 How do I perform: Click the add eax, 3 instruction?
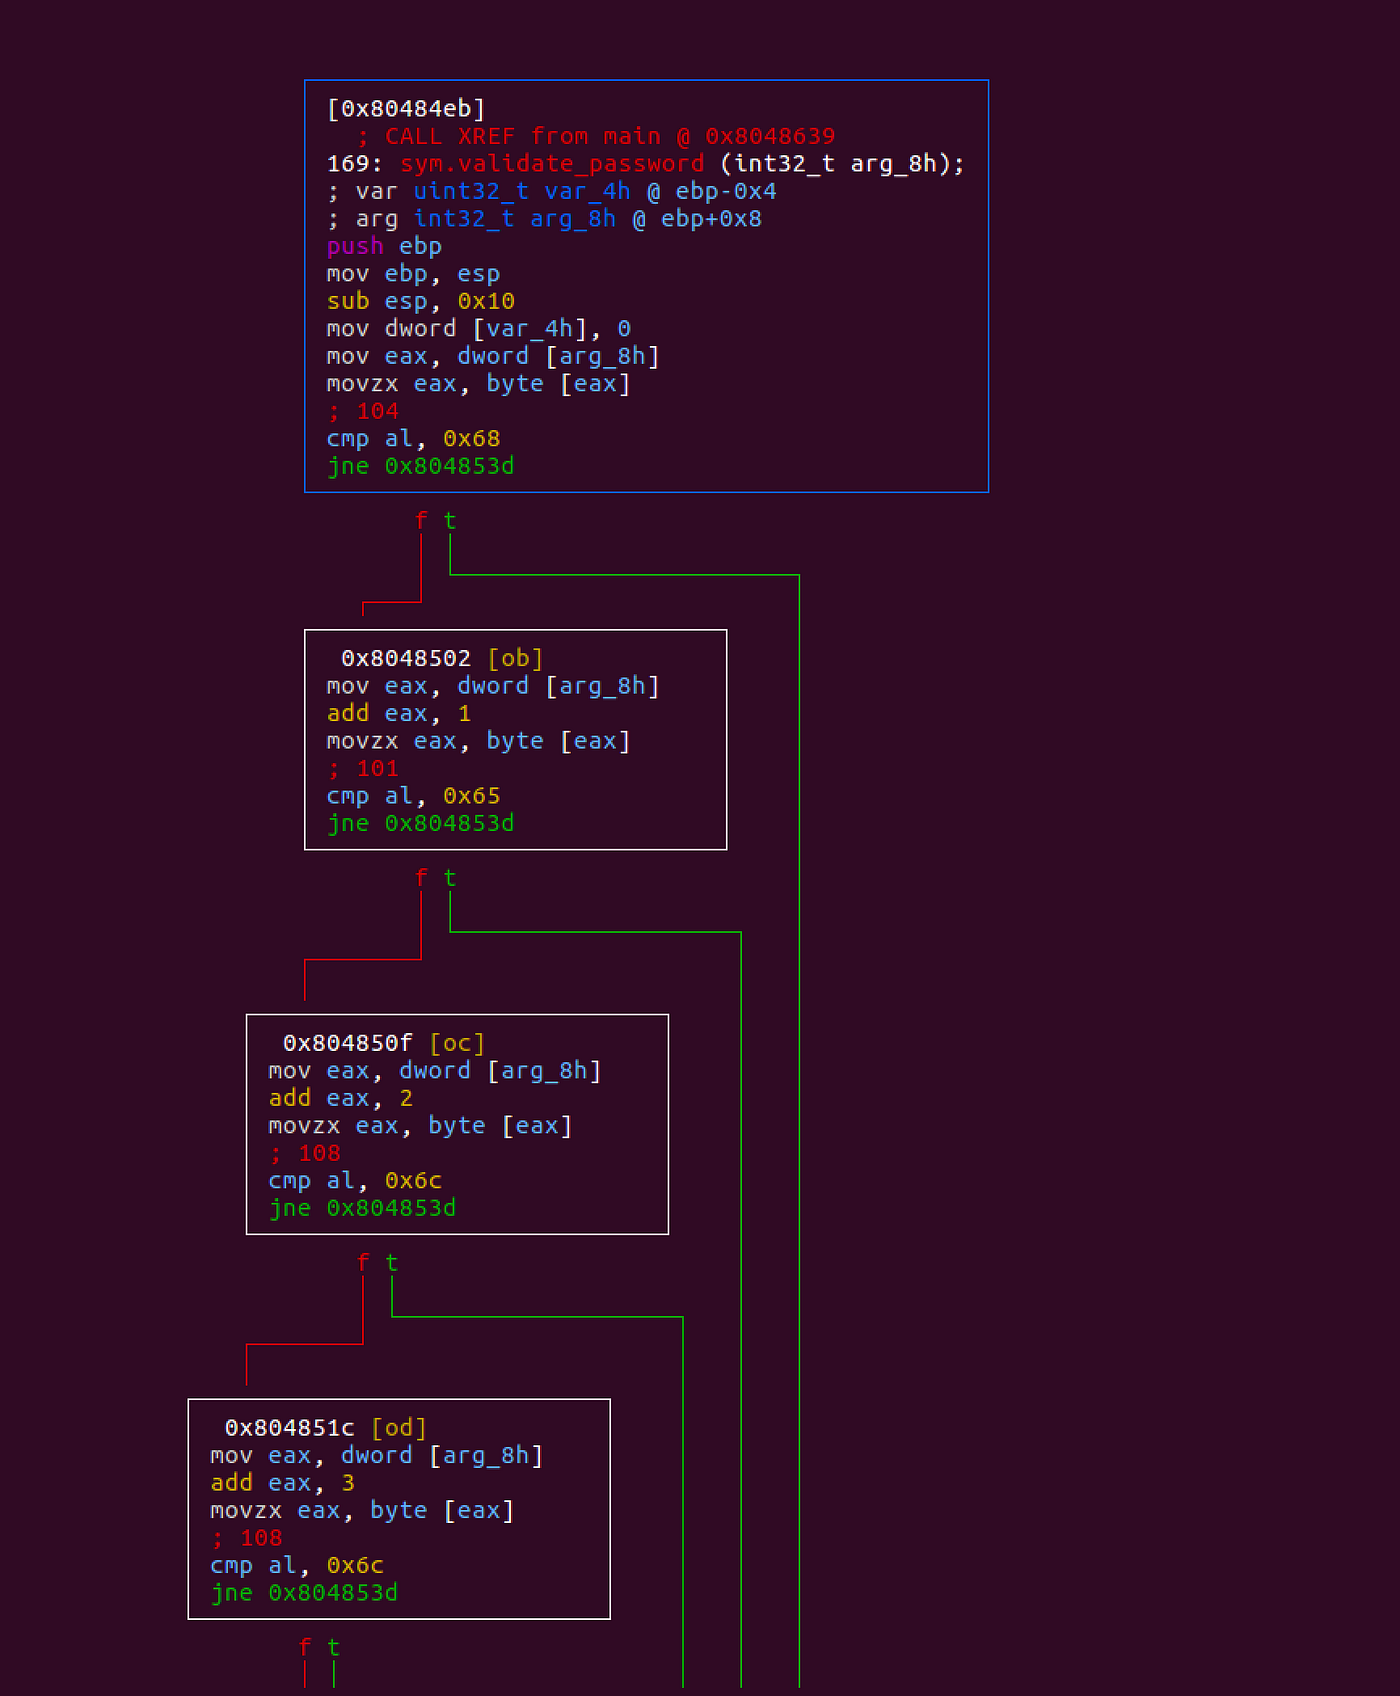282,1483
